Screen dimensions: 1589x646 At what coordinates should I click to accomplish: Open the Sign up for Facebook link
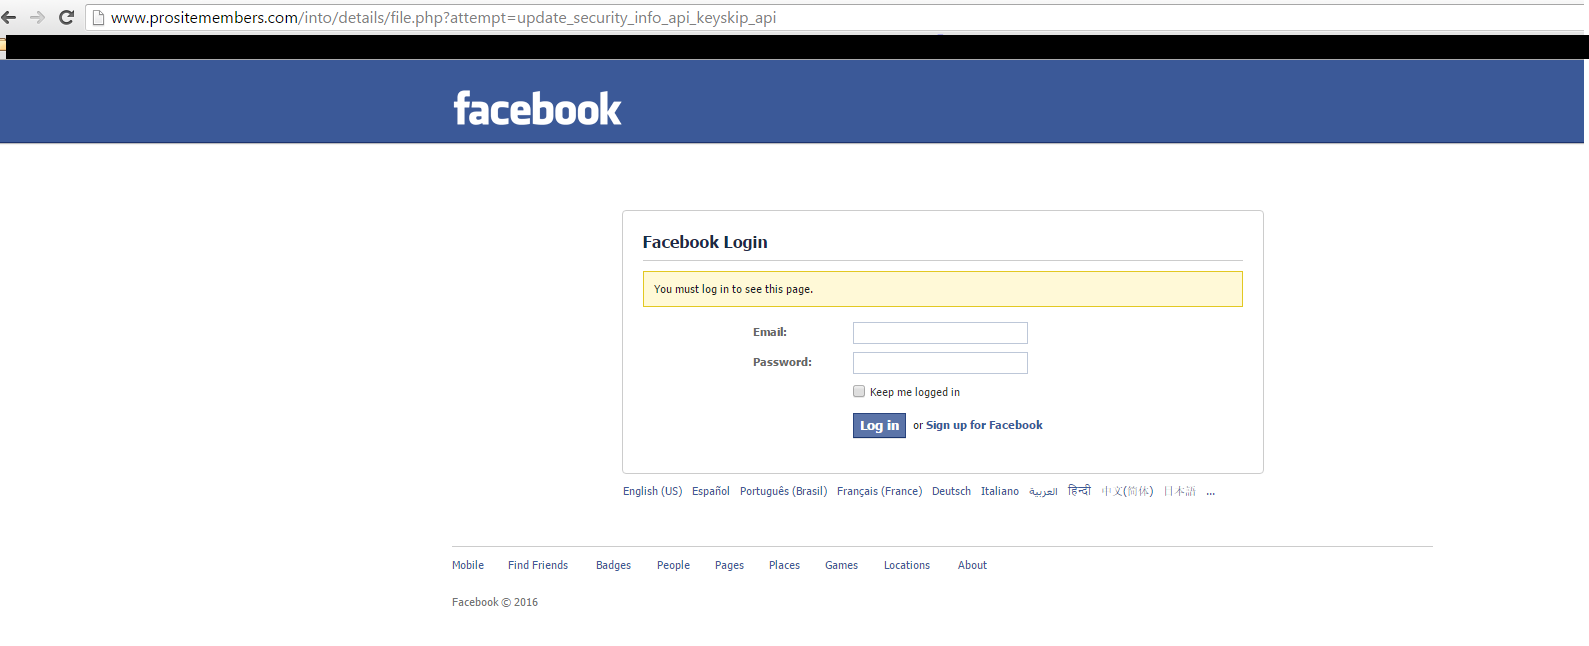(984, 425)
